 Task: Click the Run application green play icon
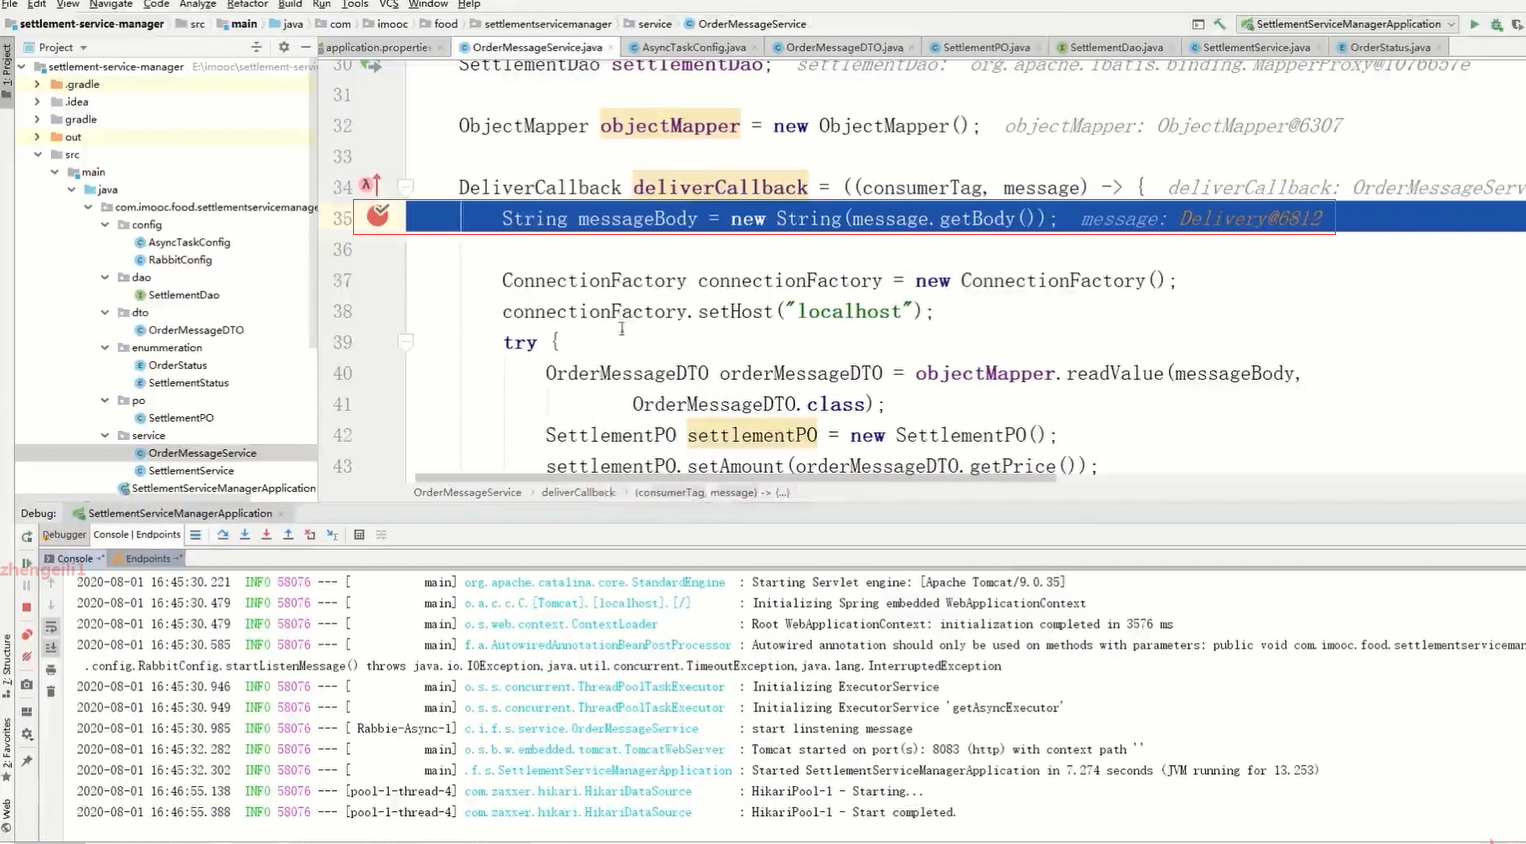tap(1474, 24)
